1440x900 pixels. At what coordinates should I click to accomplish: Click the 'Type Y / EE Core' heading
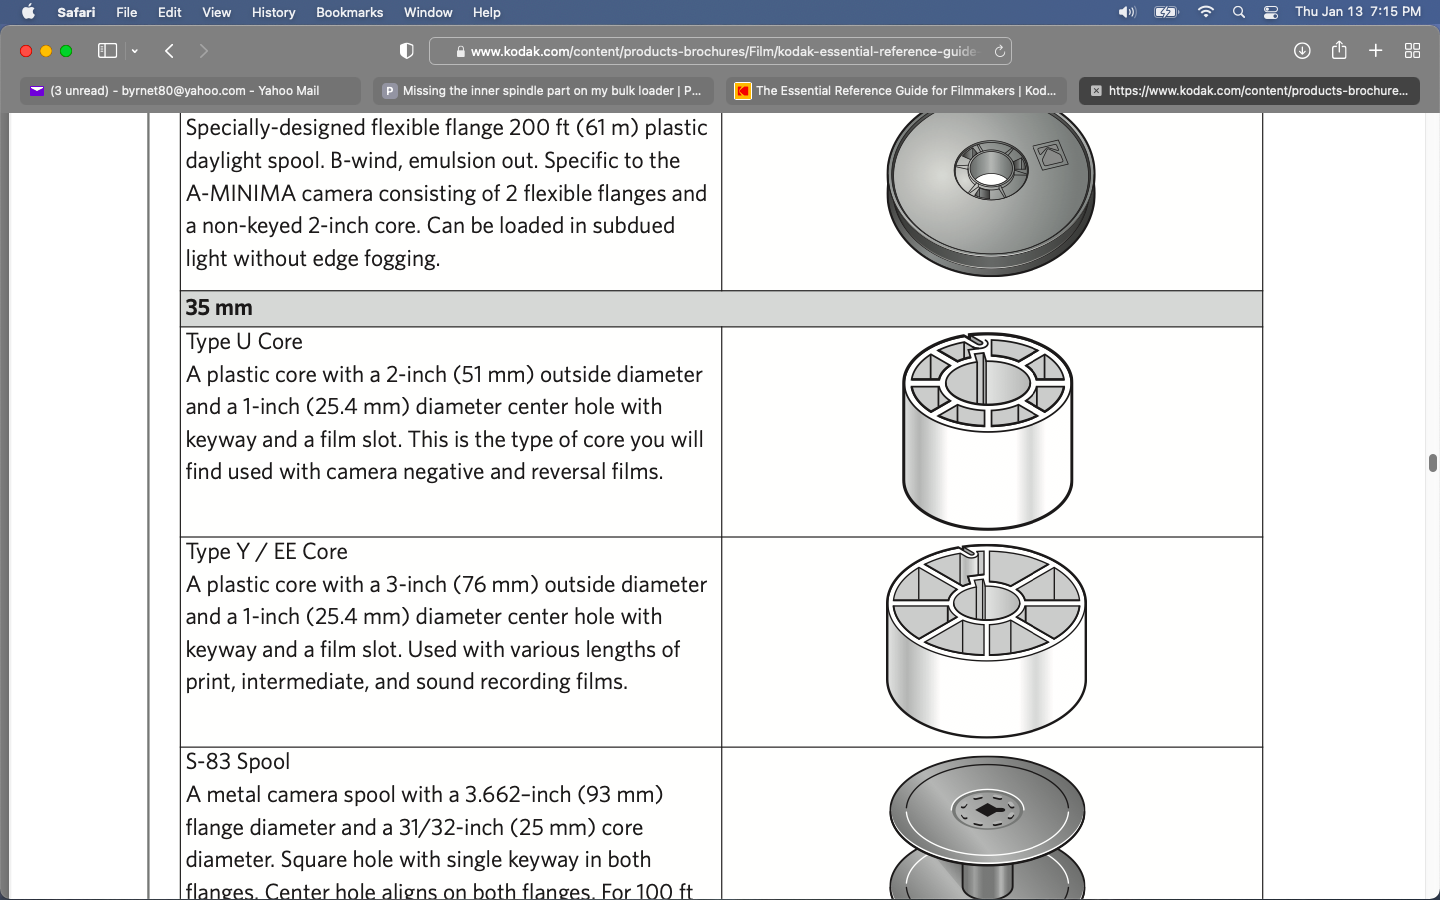pyautogui.click(x=267, y=552)
